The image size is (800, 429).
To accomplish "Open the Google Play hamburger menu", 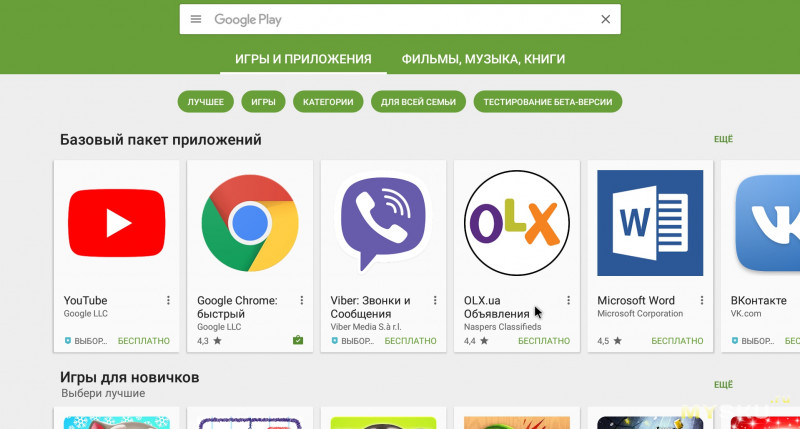I will click(196, 19).
